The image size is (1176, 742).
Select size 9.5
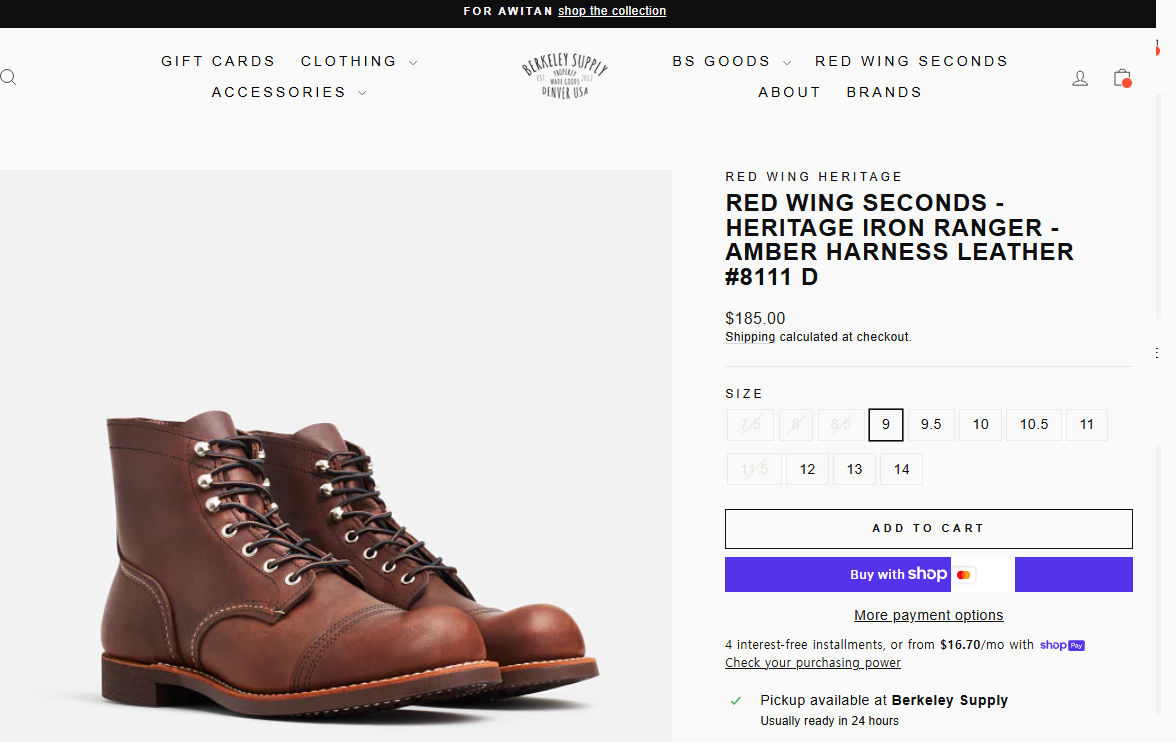click(931, 425)
